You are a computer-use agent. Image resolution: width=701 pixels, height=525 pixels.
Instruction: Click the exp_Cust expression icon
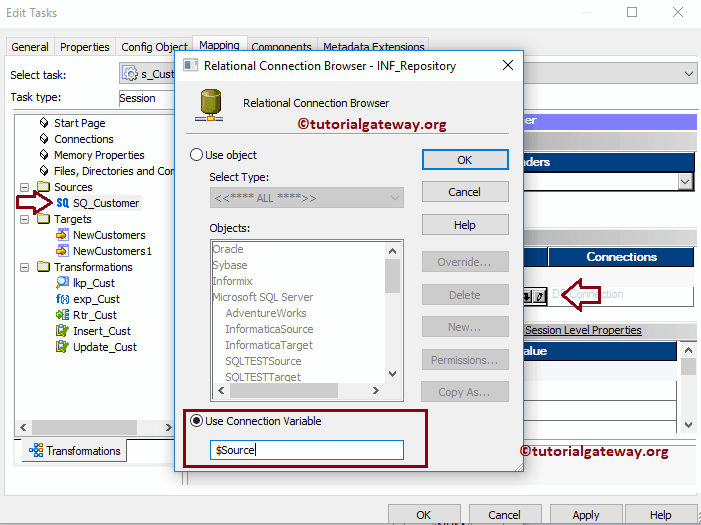[x=62, y=299]
